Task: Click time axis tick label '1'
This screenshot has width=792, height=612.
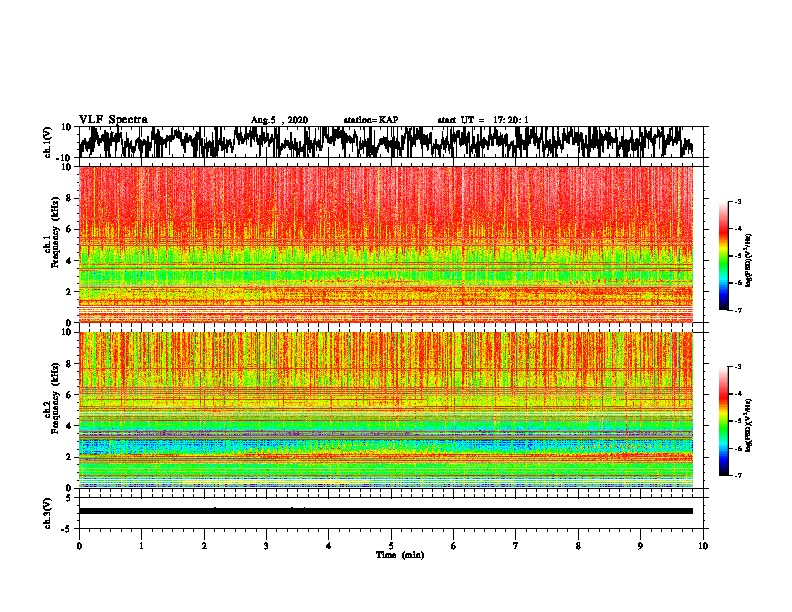Action: (x=141, y=546)
